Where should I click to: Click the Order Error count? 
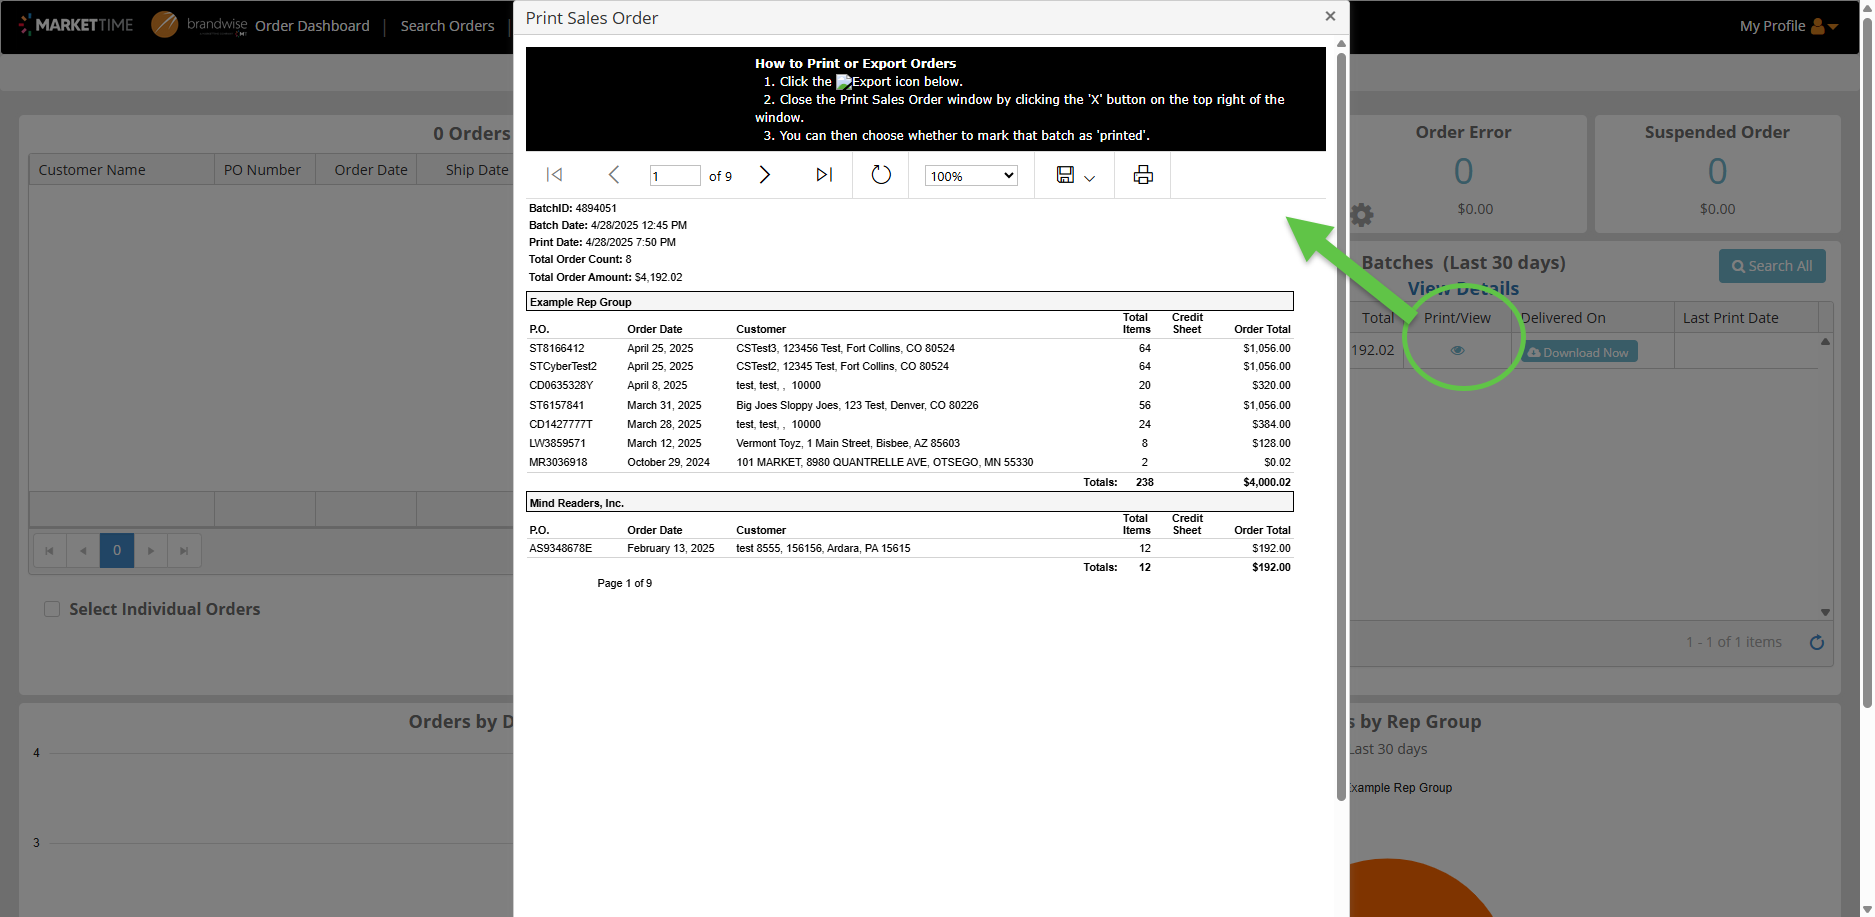[1463, 172]
